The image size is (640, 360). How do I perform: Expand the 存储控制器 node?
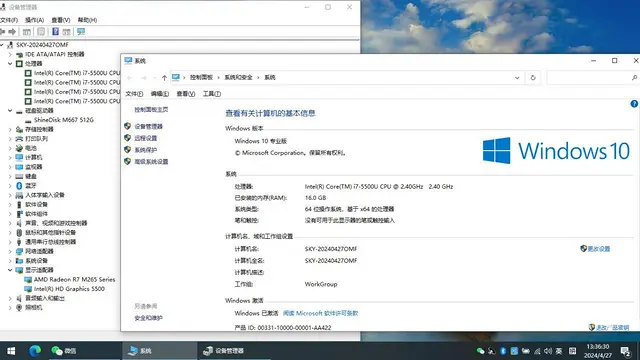pyautogui.click(x=10, y=129)
